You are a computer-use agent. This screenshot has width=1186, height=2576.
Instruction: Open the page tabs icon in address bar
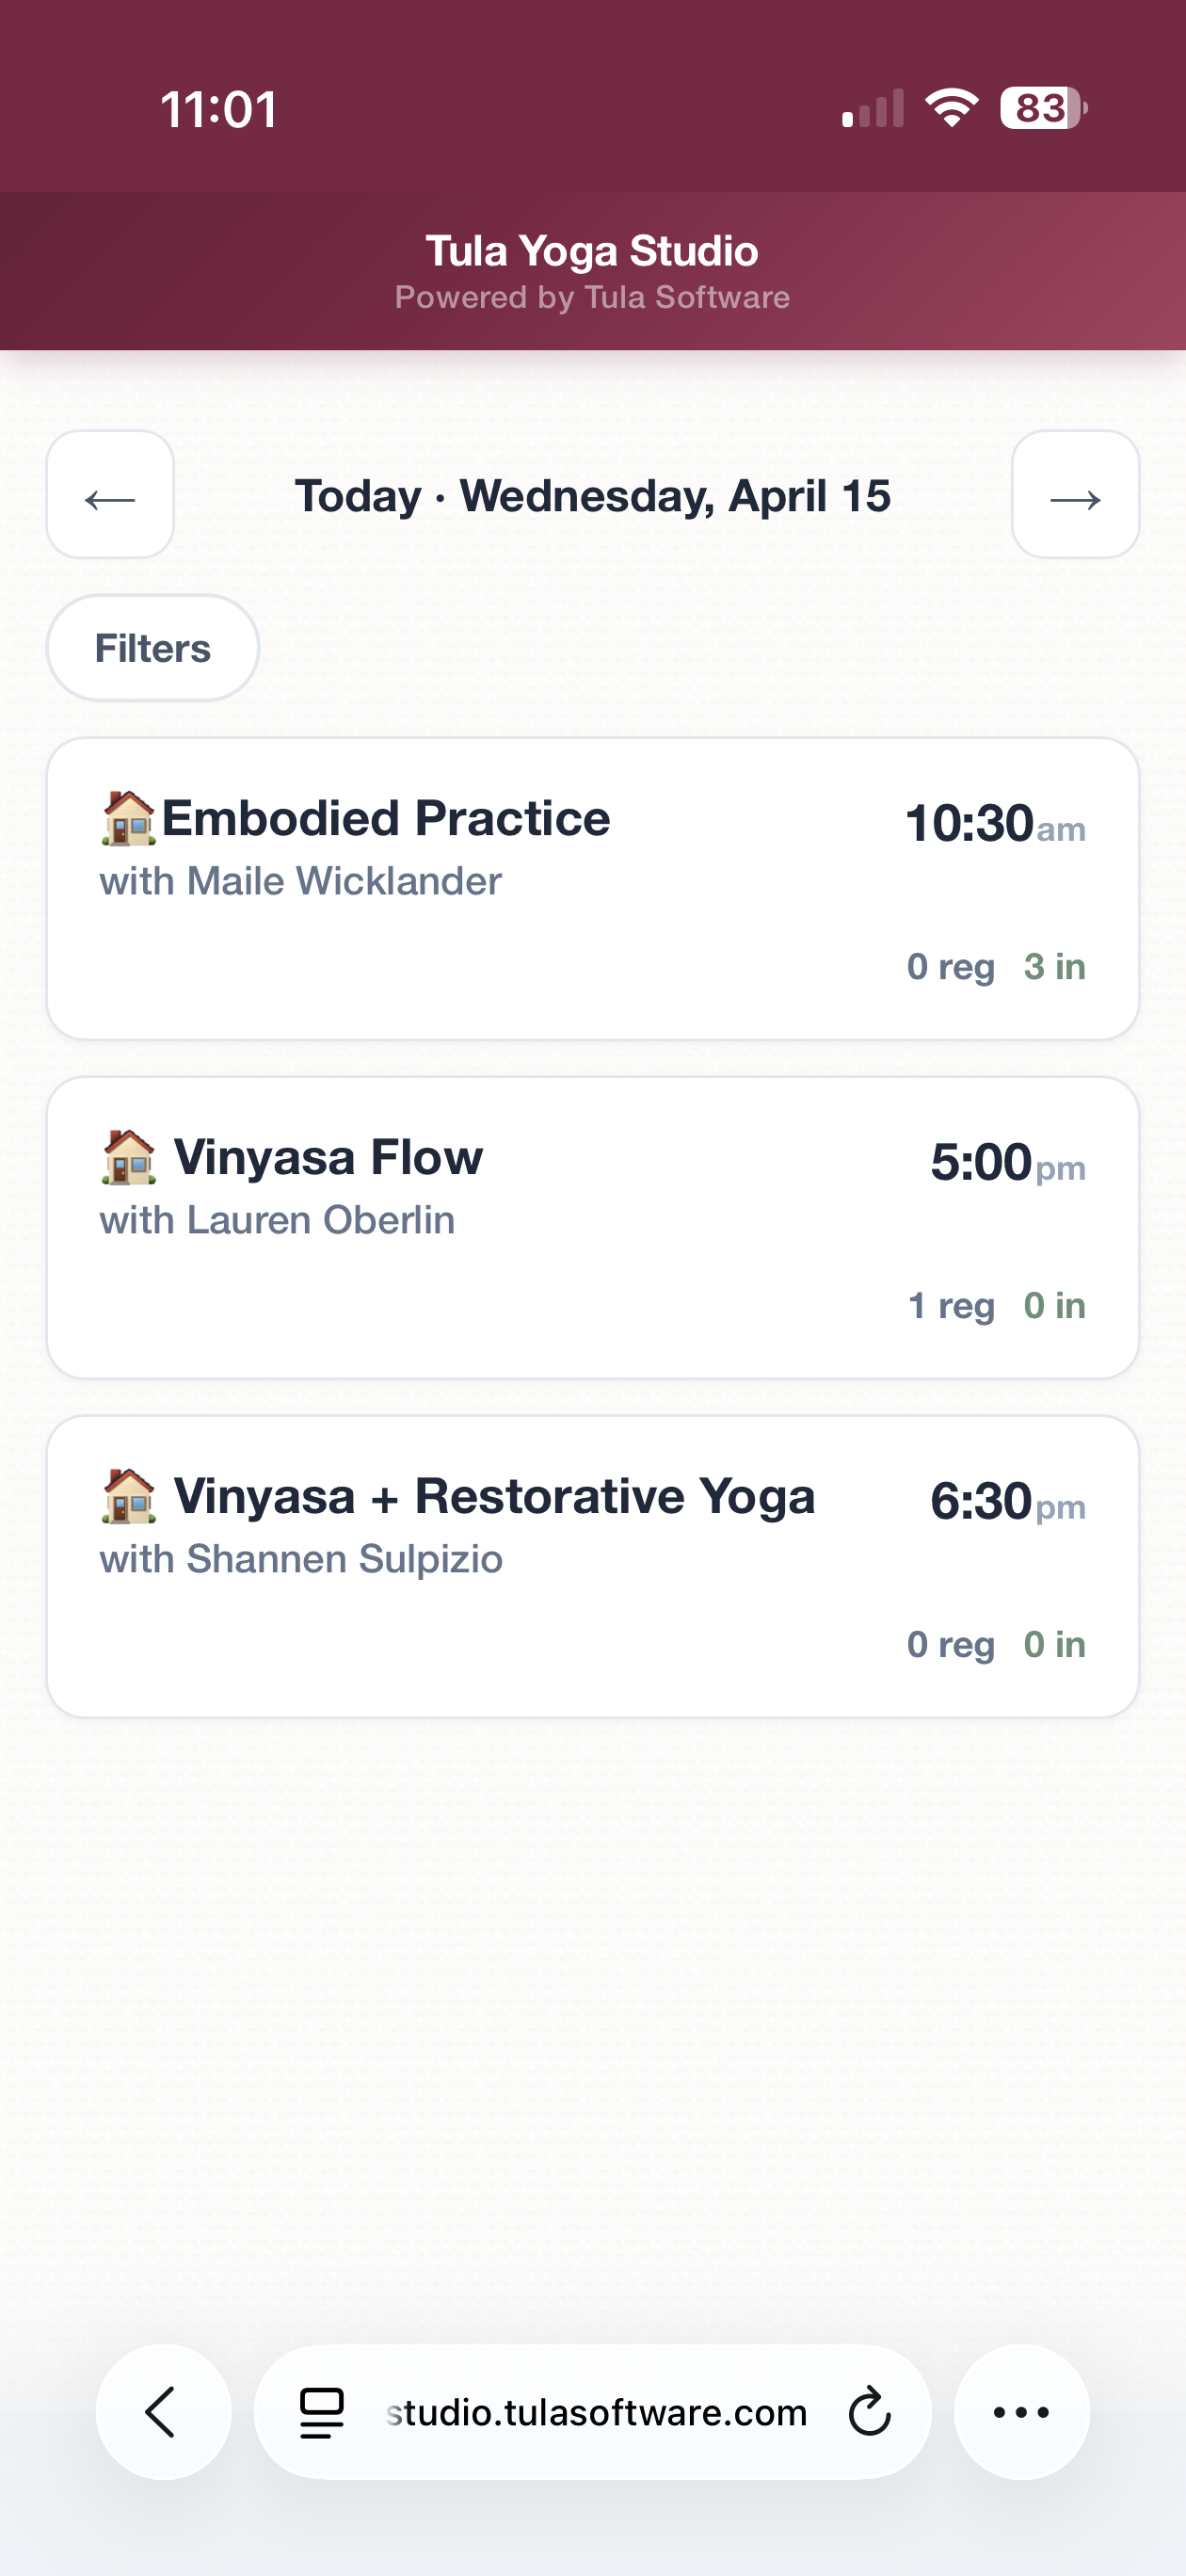322,2413
